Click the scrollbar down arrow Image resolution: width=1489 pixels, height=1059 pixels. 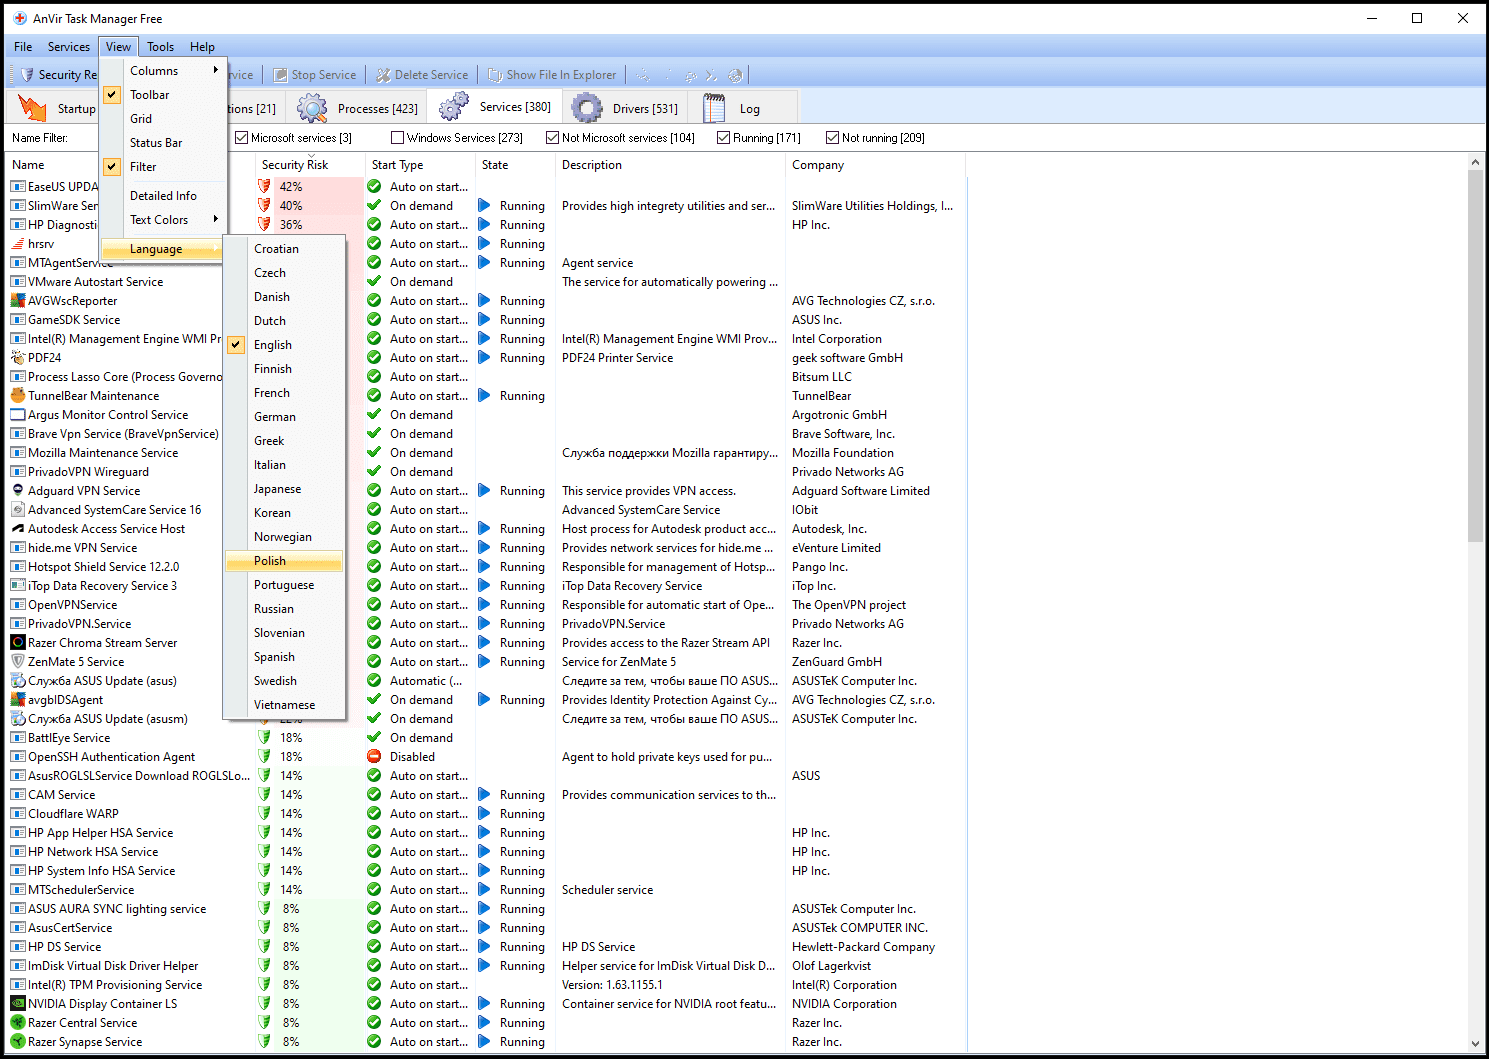(1475, 1044)
